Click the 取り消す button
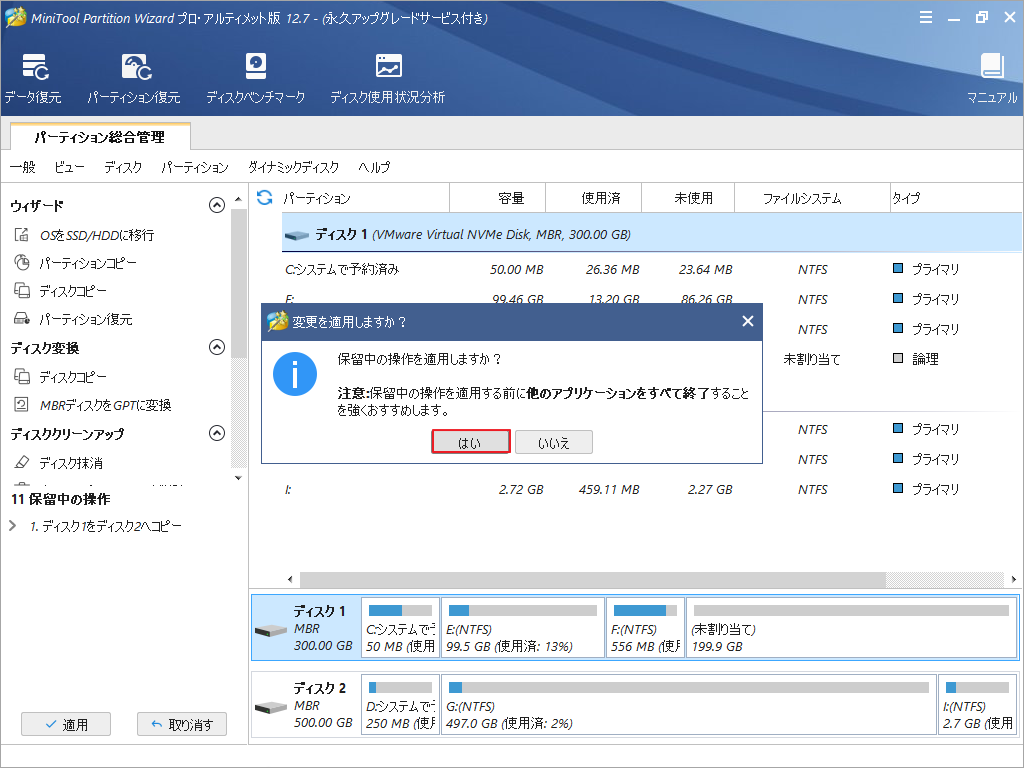The image size is (1024, 768). click(181, 724)
